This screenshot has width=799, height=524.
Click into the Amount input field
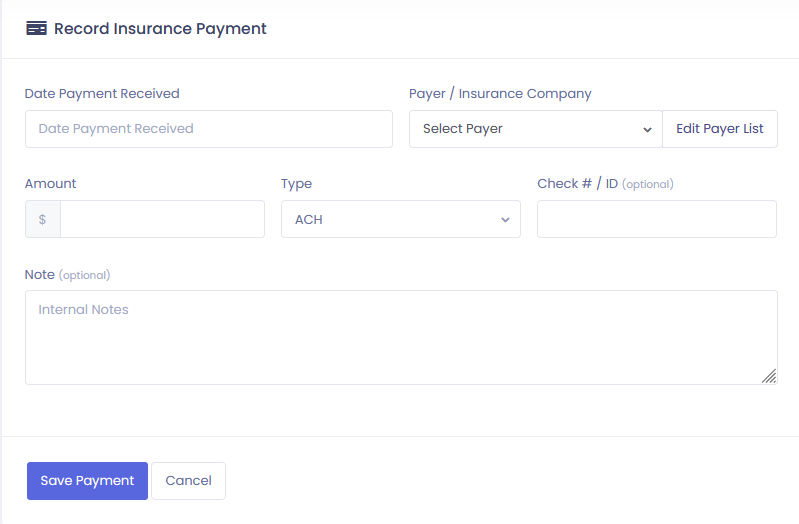[163, 219]
